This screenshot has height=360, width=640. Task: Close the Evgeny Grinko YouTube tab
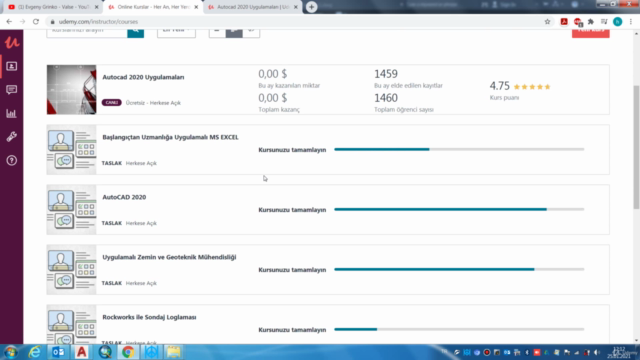click(x=97, y=7)
